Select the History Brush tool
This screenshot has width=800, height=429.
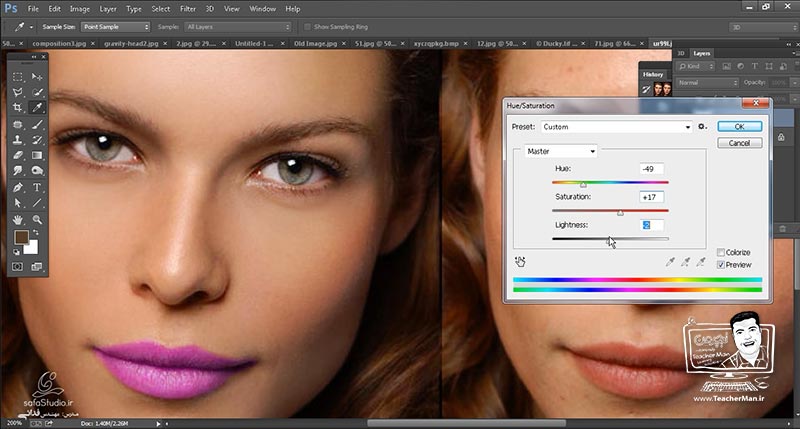[x=37, y=139]
